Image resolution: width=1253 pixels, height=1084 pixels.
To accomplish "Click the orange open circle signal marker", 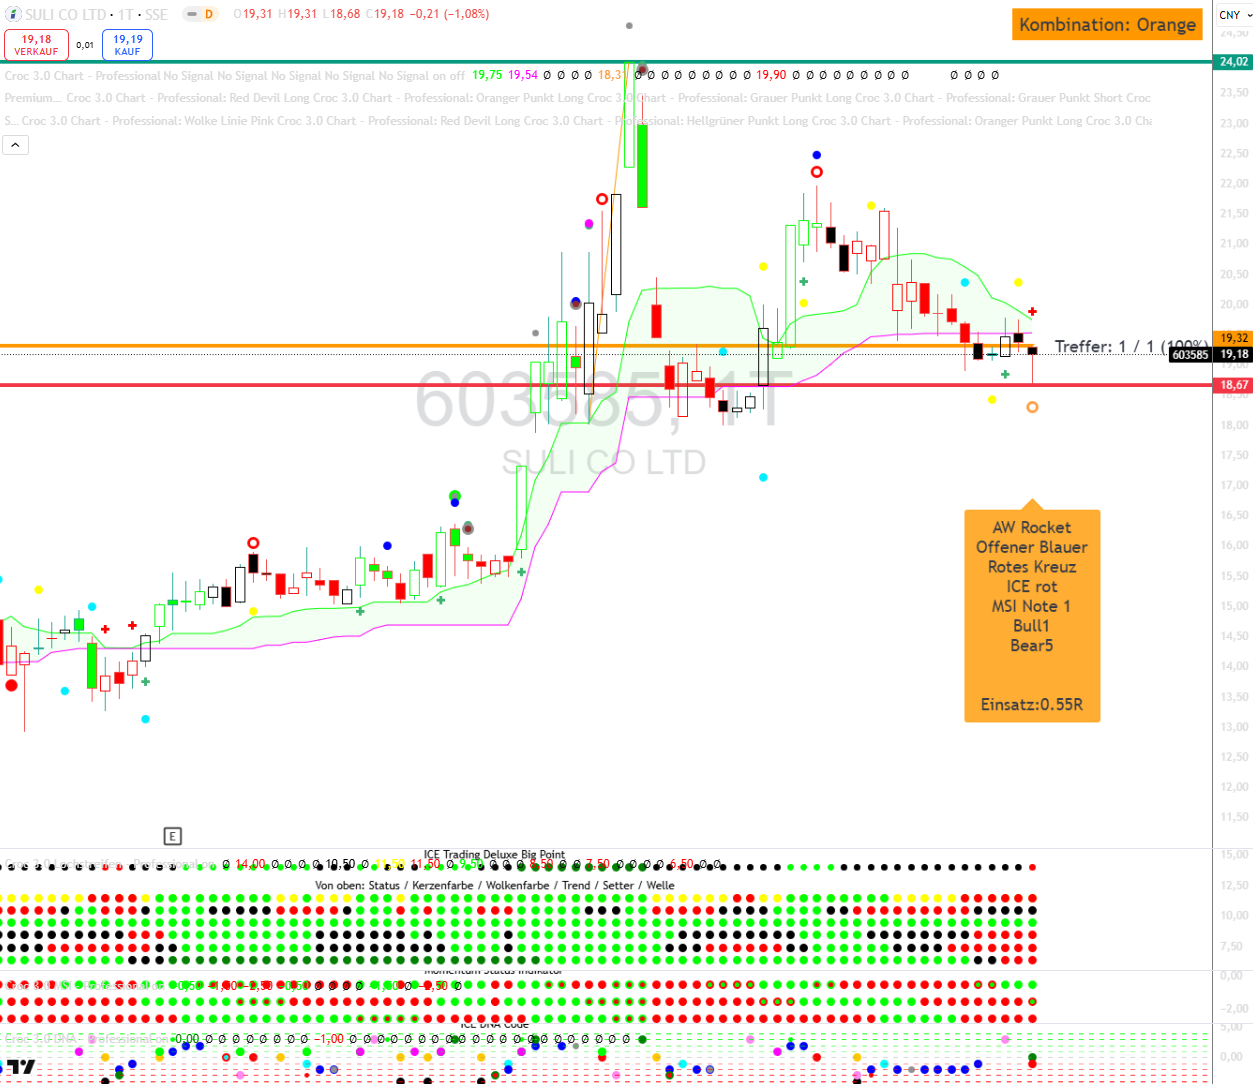I will pyautogui.click(x=1032, y=407).
